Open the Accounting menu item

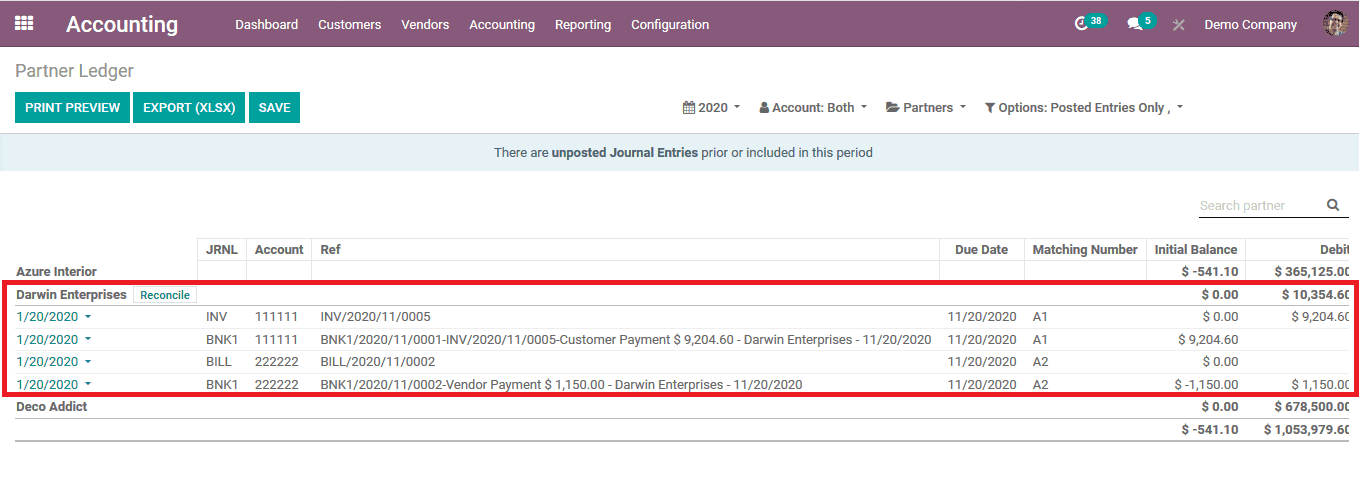502,24
